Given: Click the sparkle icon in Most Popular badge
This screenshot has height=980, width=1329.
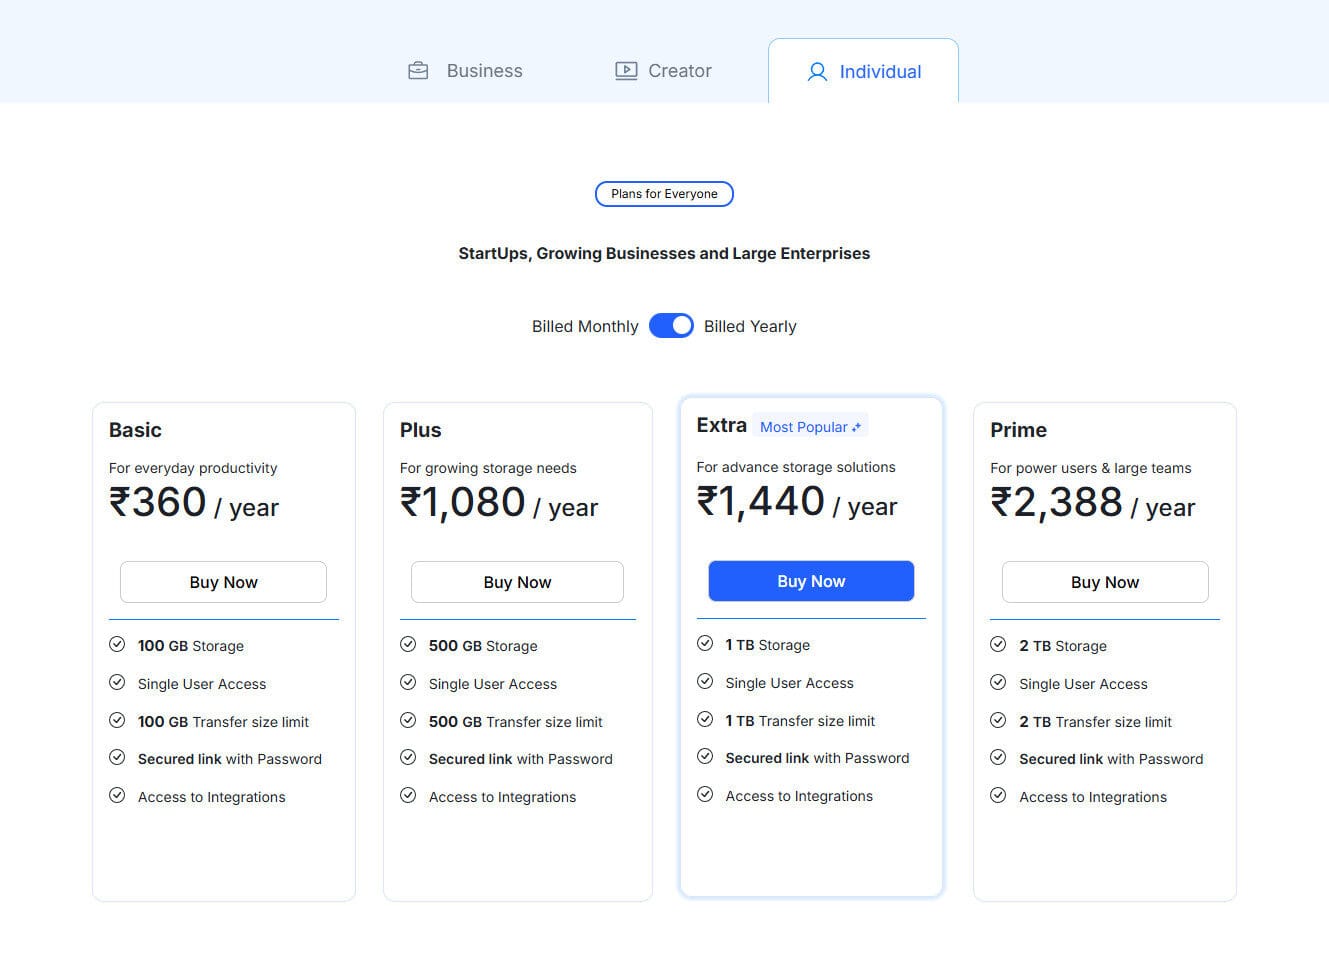Looking at the screenshot, I should (856, 426).
